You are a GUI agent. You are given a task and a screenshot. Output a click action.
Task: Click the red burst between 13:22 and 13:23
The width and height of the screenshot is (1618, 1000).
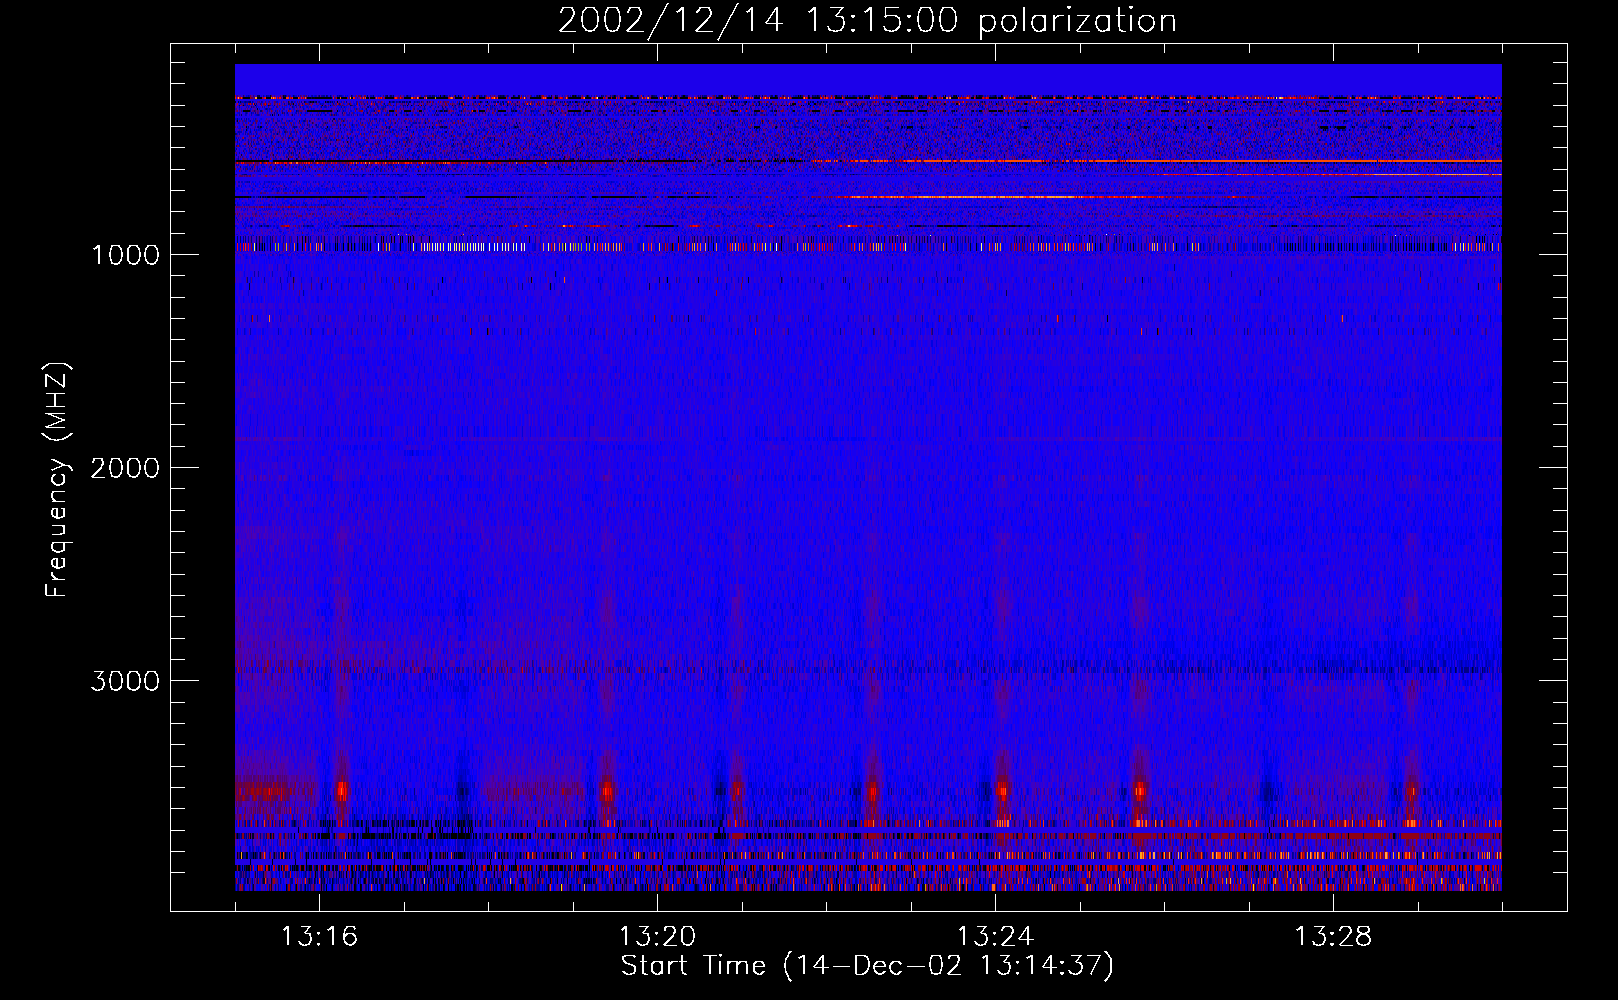[x=873, y=791]
